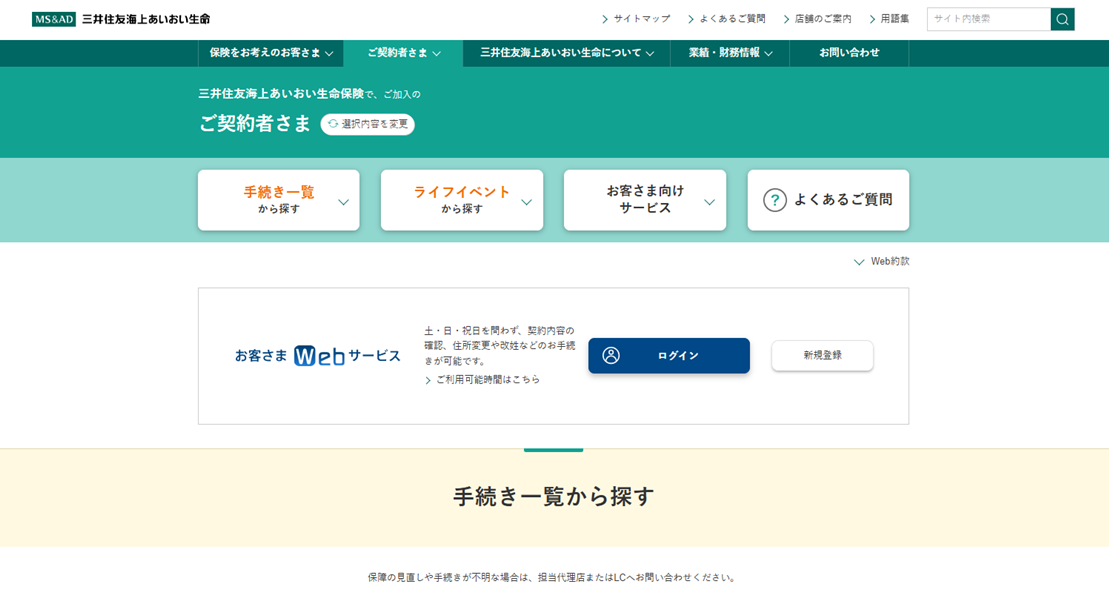Open 用語集 link

[895, 19]
